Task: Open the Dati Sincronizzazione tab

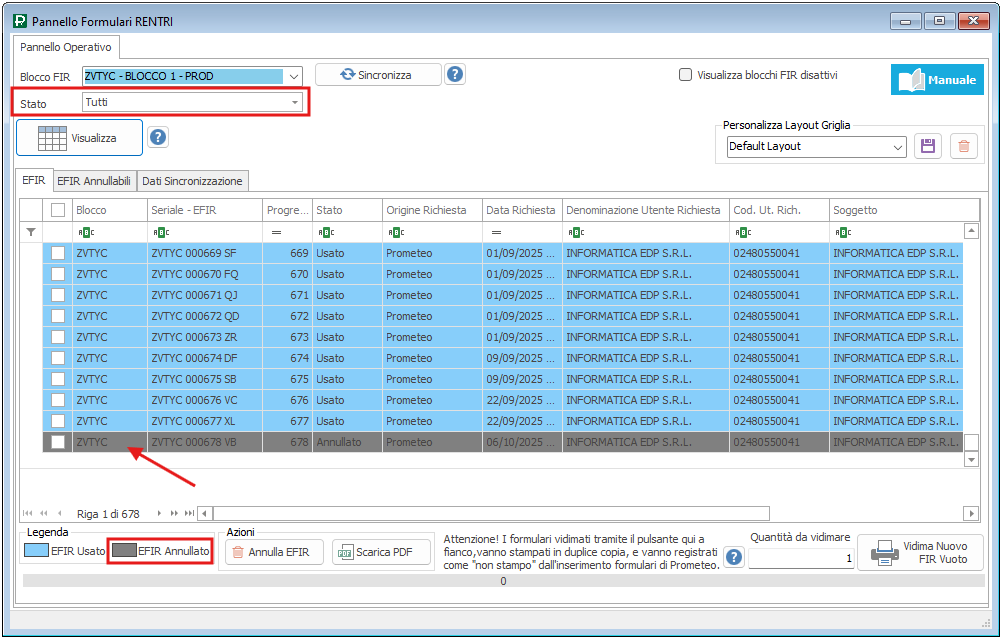Action: coord(192,181)
